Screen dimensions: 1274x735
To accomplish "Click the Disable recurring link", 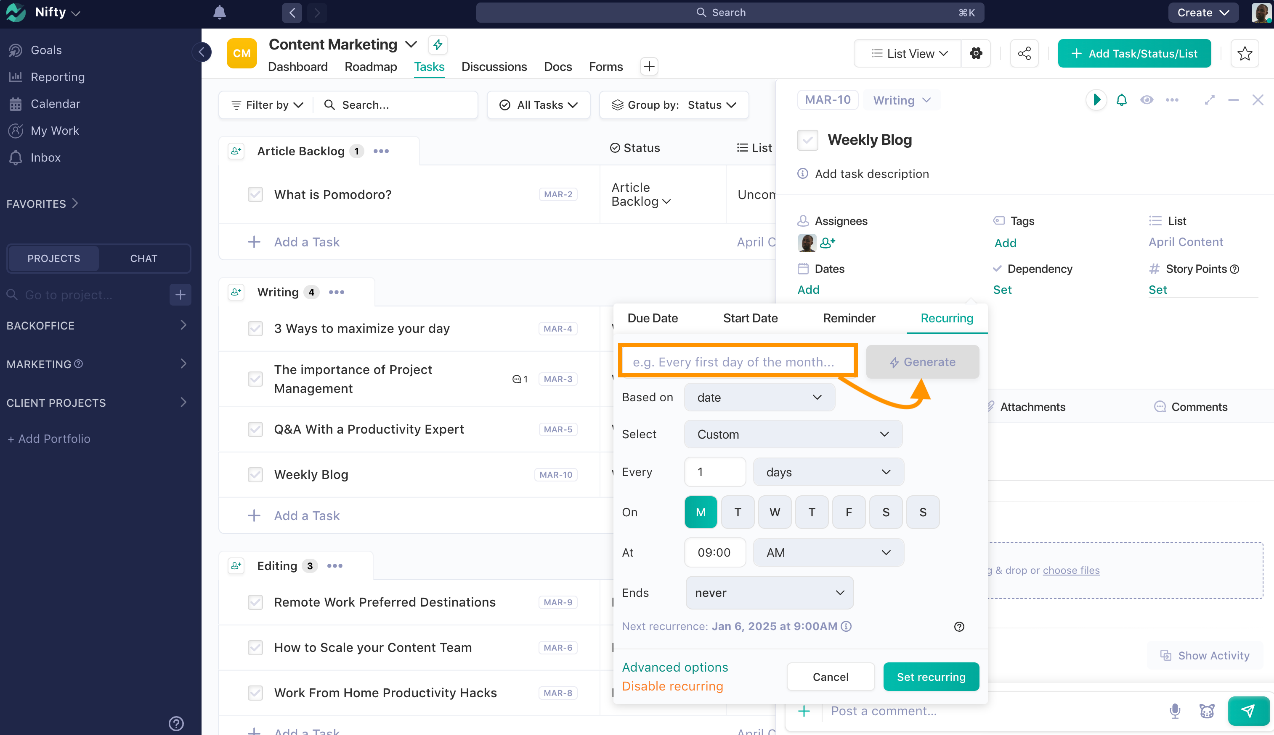I will tap(672, 686).
